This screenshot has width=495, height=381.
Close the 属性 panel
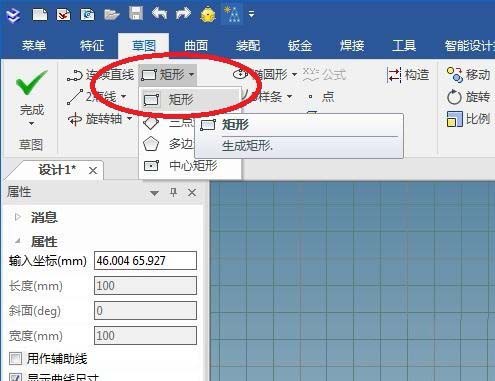coord(192,192)
